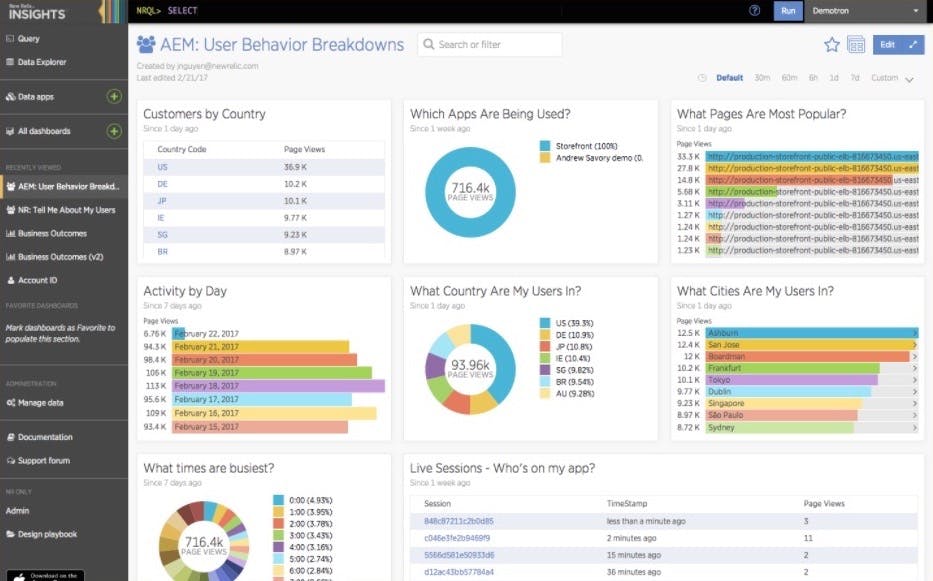Open the grid layout view icon
Viewport: 933px width, 581px height.
856,45
